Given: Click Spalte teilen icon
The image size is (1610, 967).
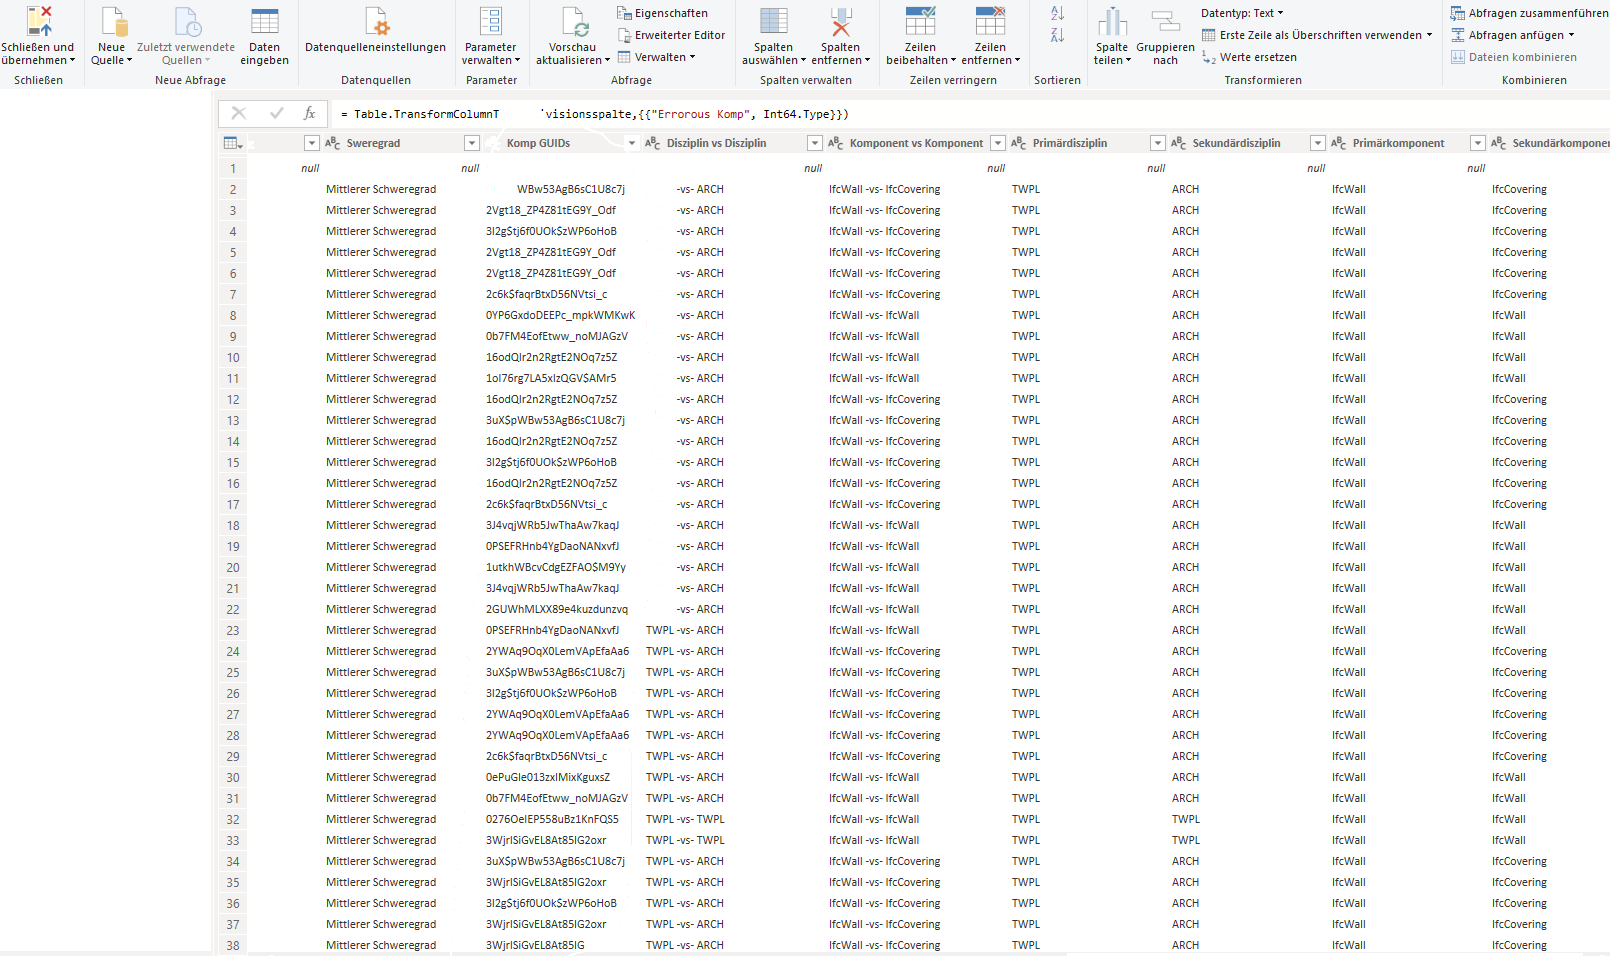Looking at the screenshot, I should pos(1112,21).
